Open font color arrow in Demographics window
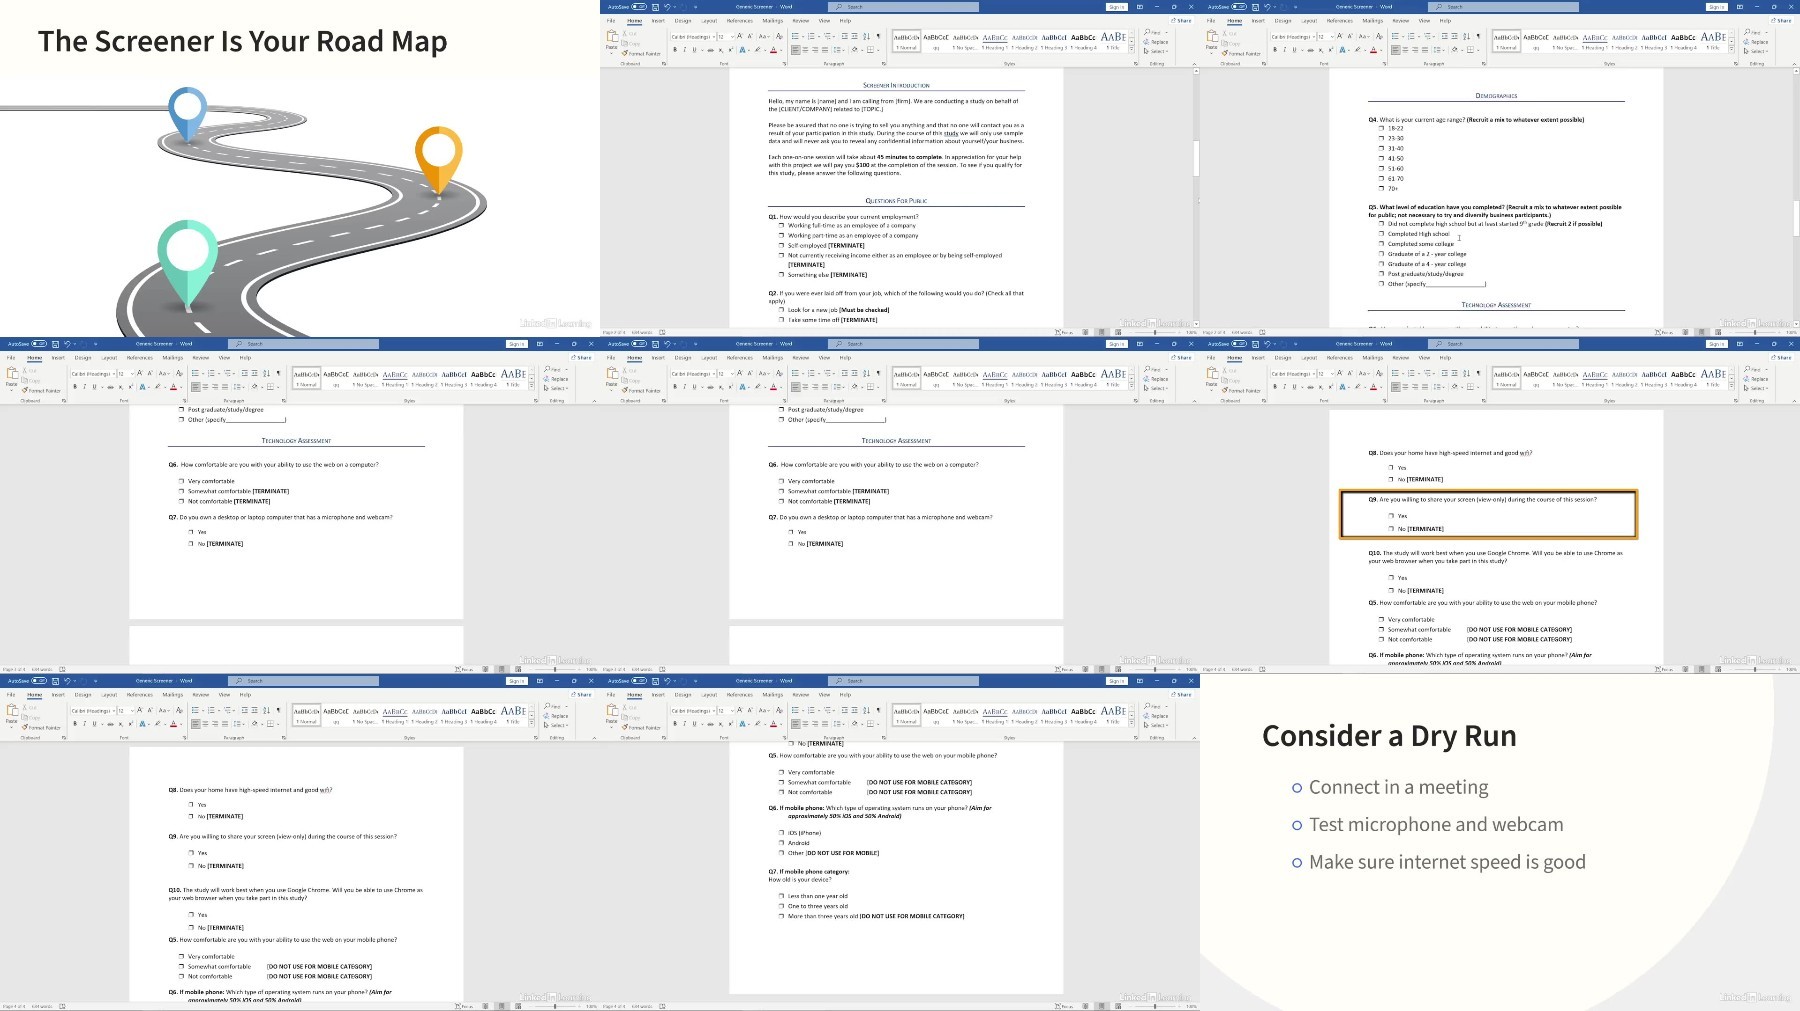 pyautogui.click(x=1381, y=50)
